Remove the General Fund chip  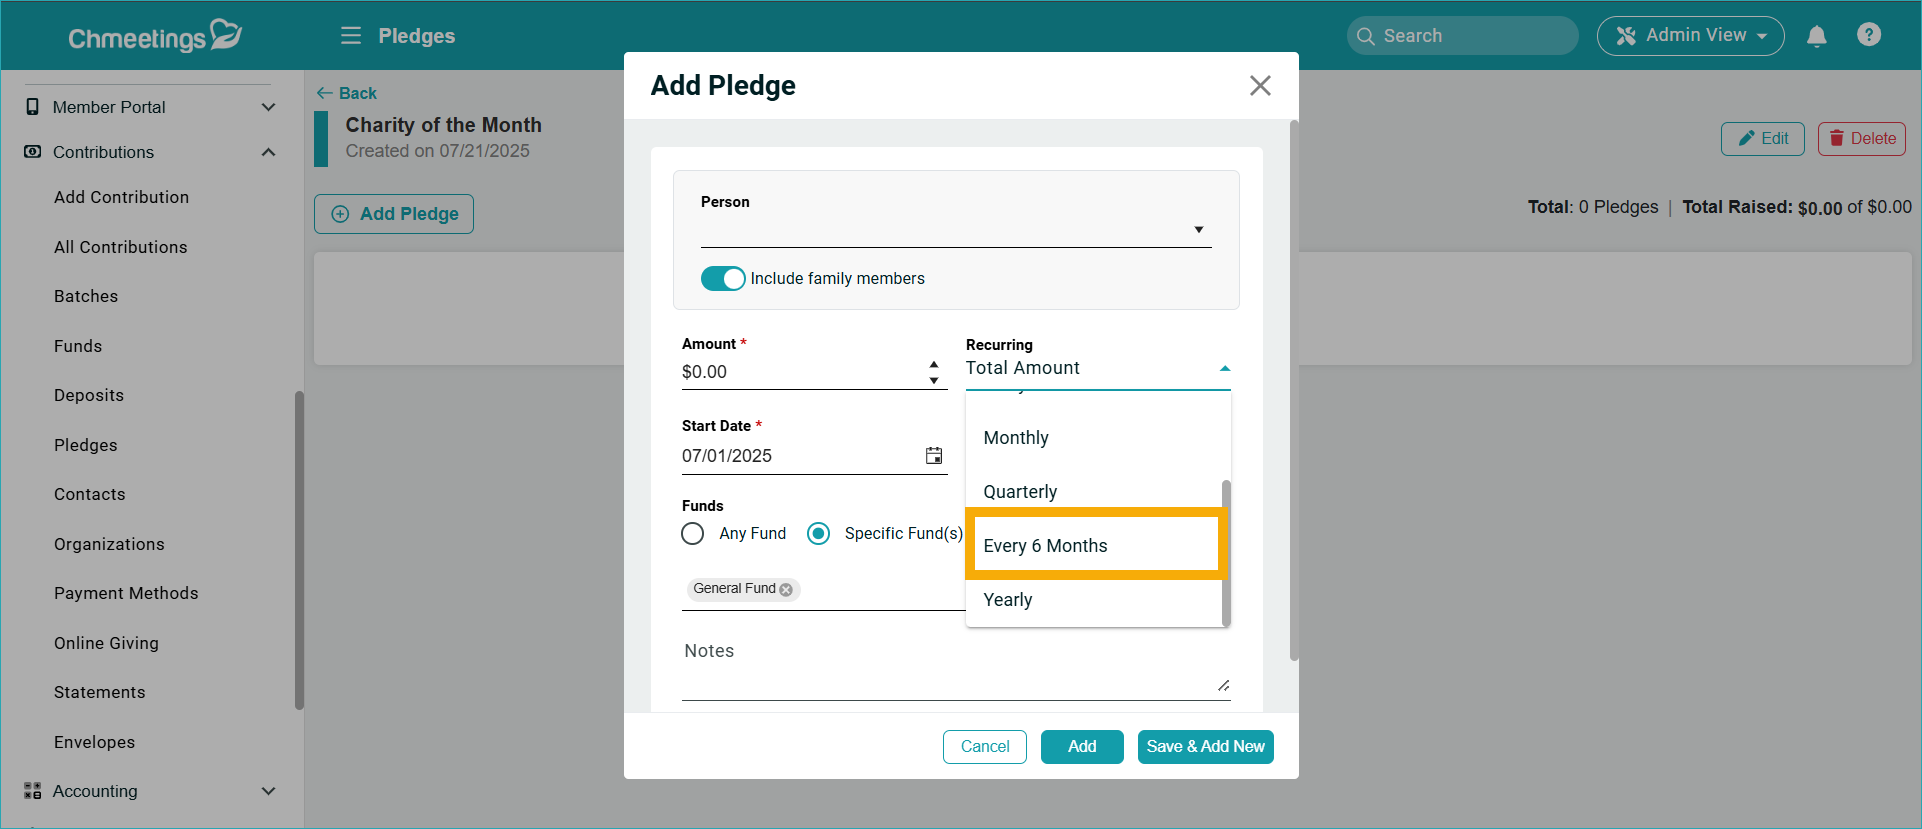coord(786,589)
